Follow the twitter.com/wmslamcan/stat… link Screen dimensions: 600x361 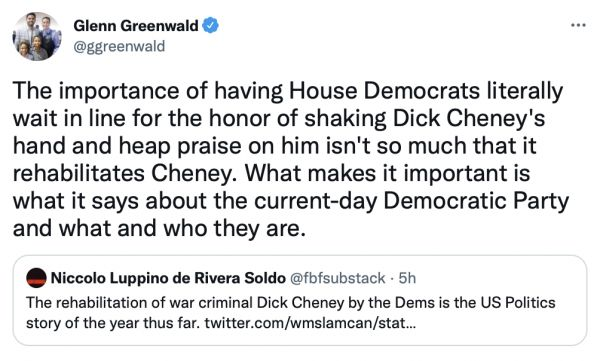pos(309,323)
